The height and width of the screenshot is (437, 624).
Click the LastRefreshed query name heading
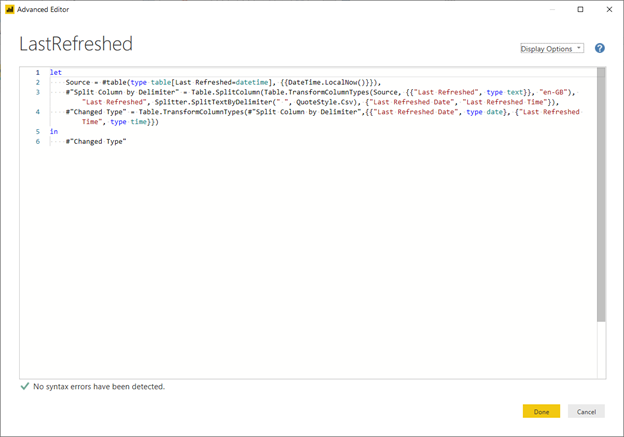click(76, 45)
